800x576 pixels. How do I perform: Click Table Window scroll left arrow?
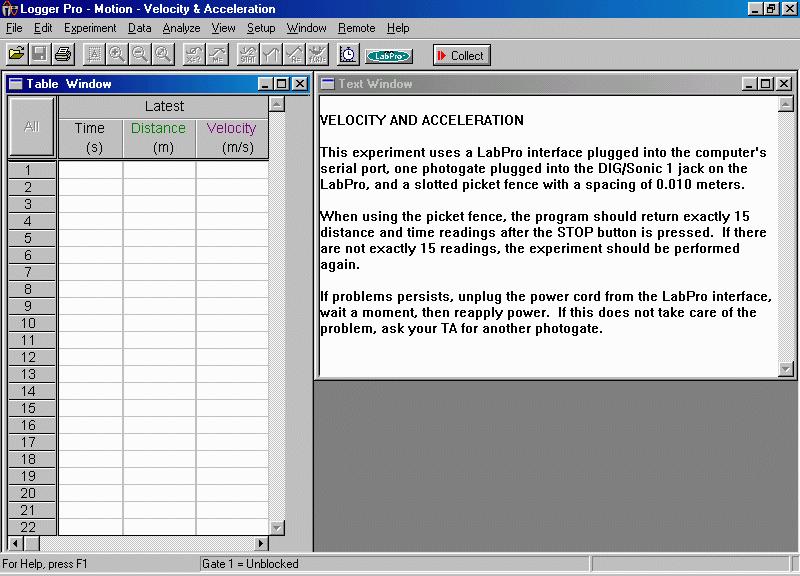coord(15,543)
